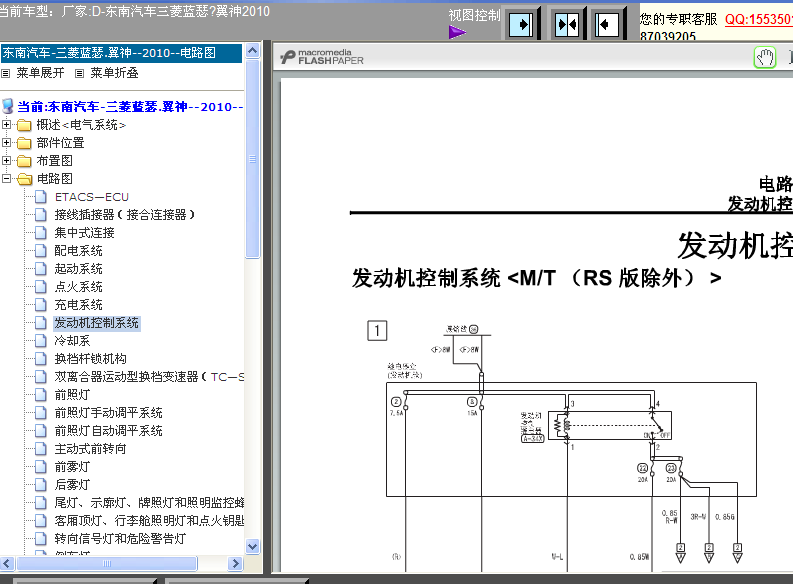Expand the 概述<电气系统> folder
This screenshot has height=584, width=793.
[6, 124]
